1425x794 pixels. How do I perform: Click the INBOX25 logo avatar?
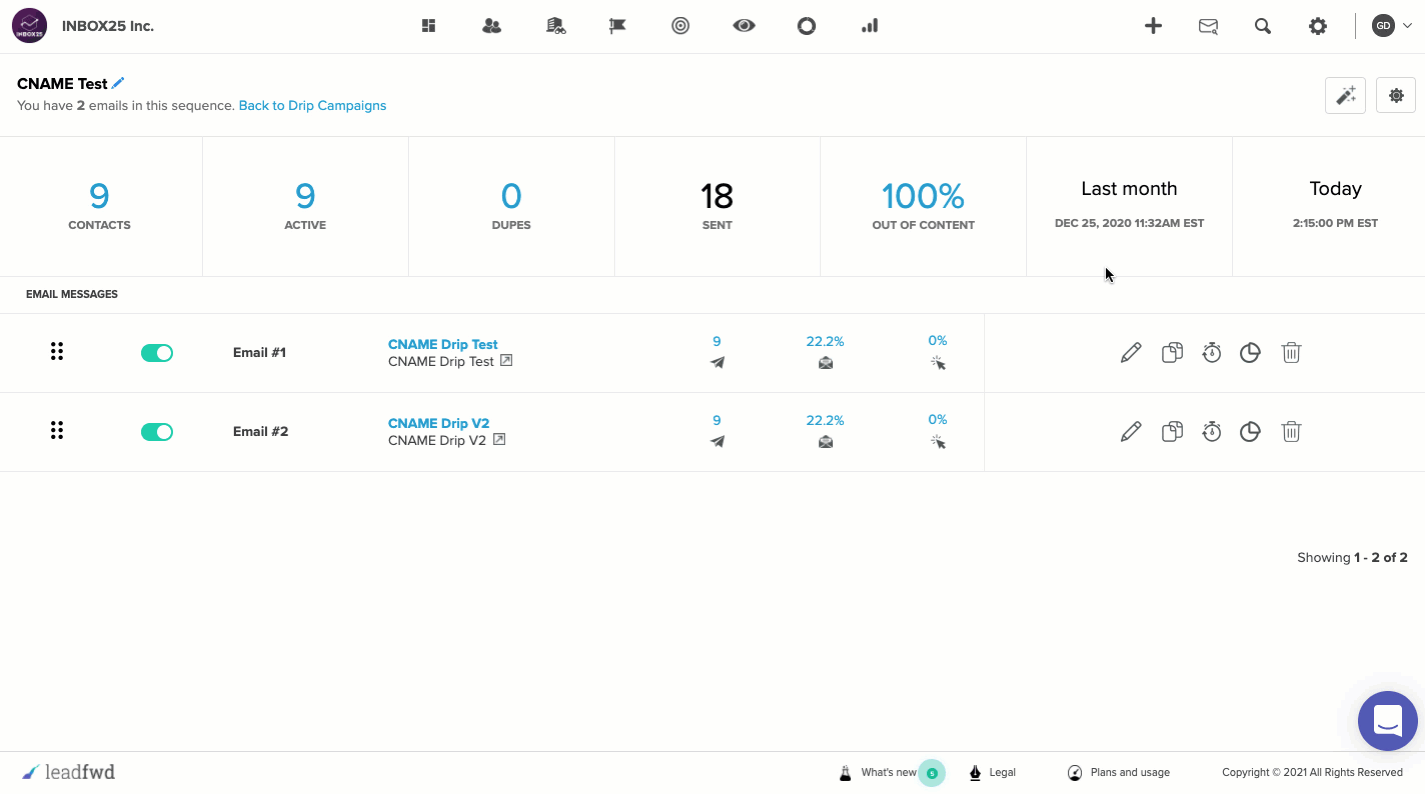[29, 26]
